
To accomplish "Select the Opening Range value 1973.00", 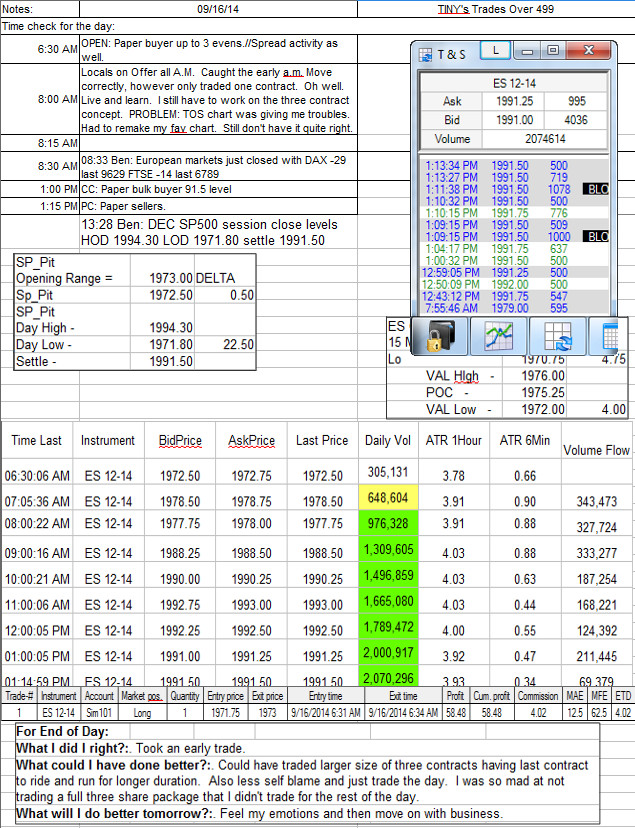I will click(x=162, y=278).
